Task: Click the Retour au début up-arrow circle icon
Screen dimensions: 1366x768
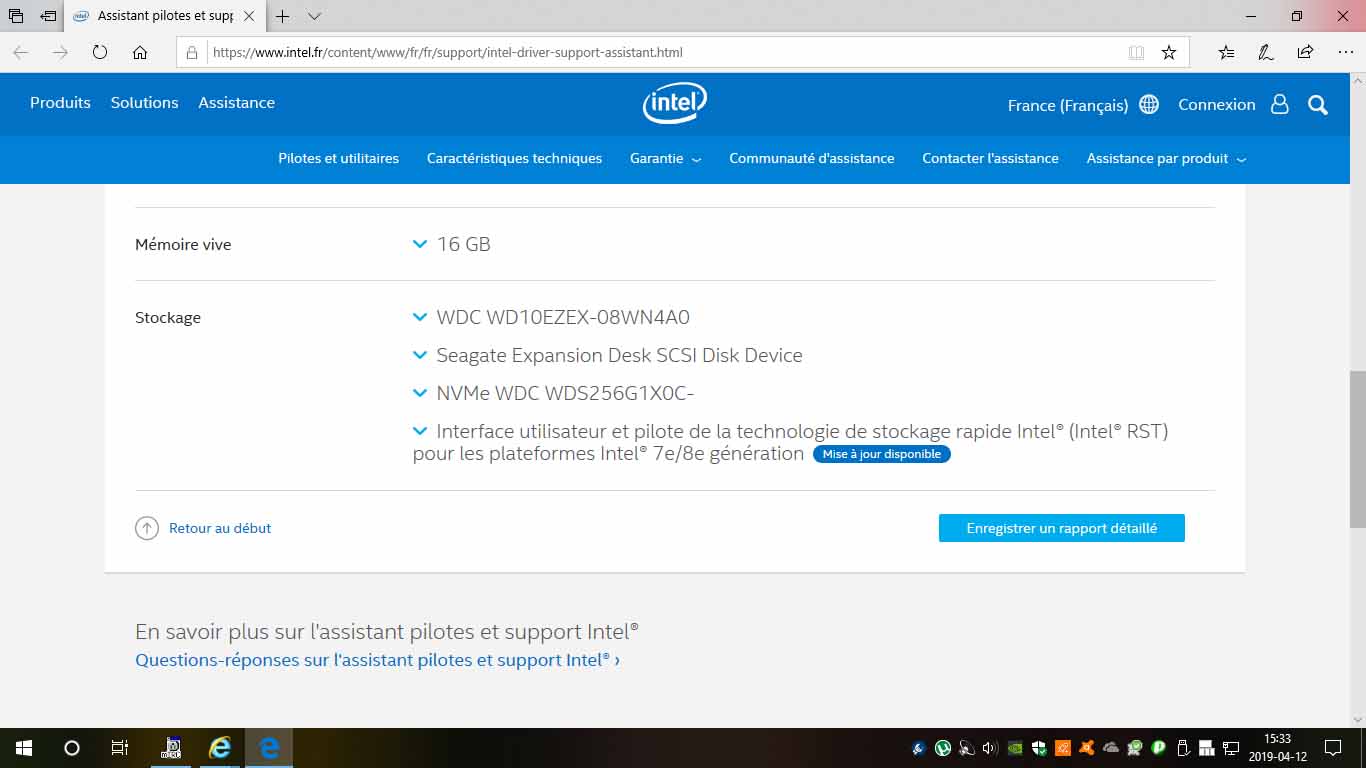Action: click(x=147, y=528)
